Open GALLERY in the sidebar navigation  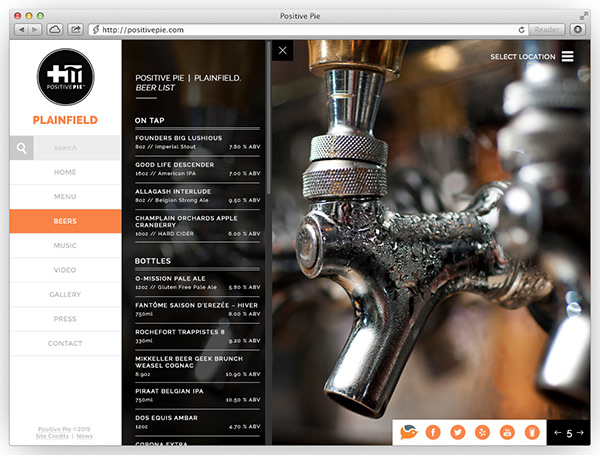pyautogui.click(x=65, y=295)
